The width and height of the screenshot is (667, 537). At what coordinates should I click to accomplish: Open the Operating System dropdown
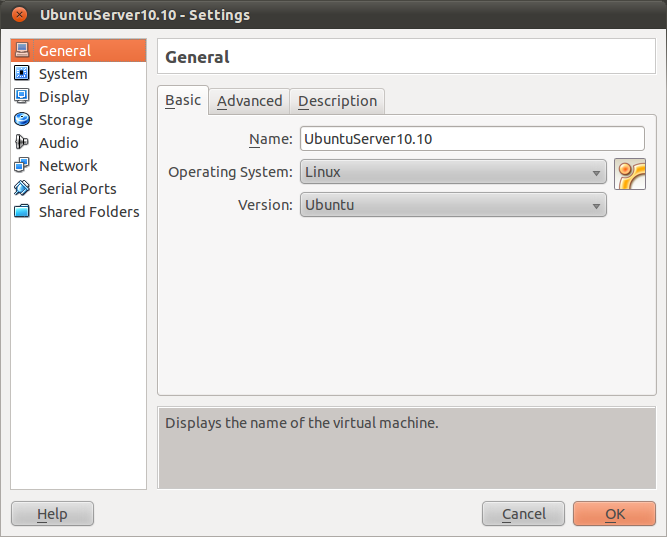[x=453, y=172]
